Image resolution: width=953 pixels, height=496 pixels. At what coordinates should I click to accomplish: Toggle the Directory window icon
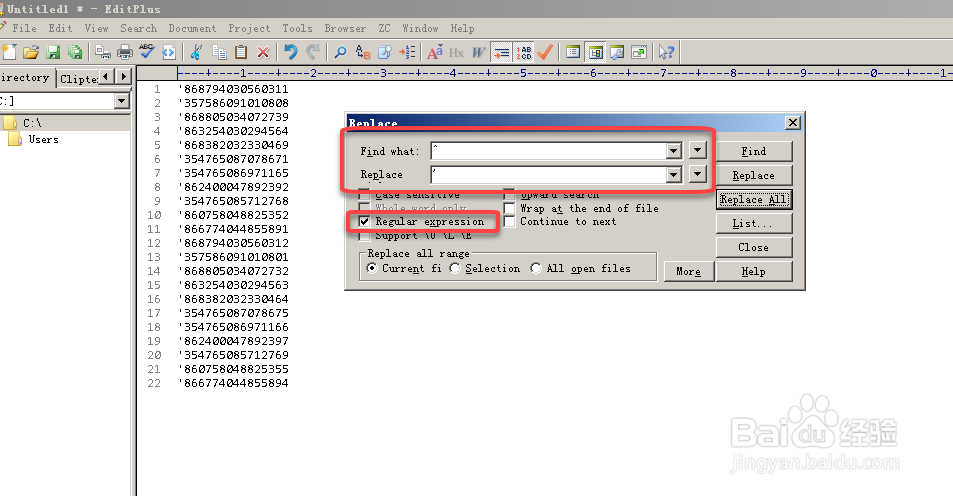(595, 52)
